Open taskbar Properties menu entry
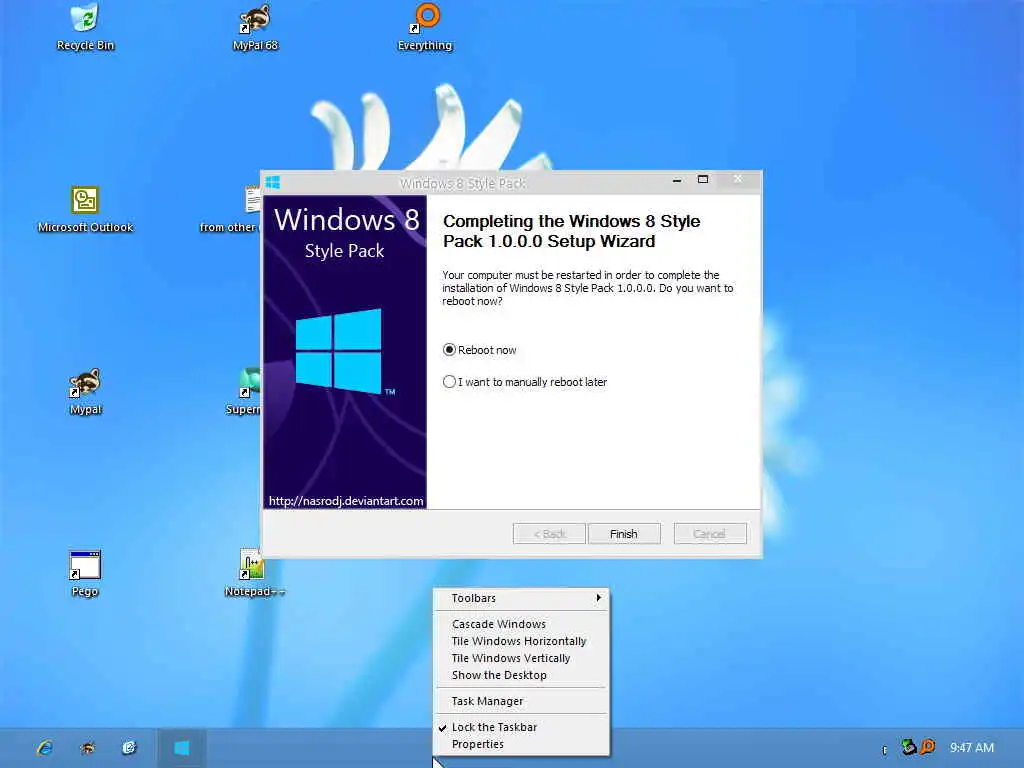Screen dimensions: 1024x768 (x=521, y=744)
